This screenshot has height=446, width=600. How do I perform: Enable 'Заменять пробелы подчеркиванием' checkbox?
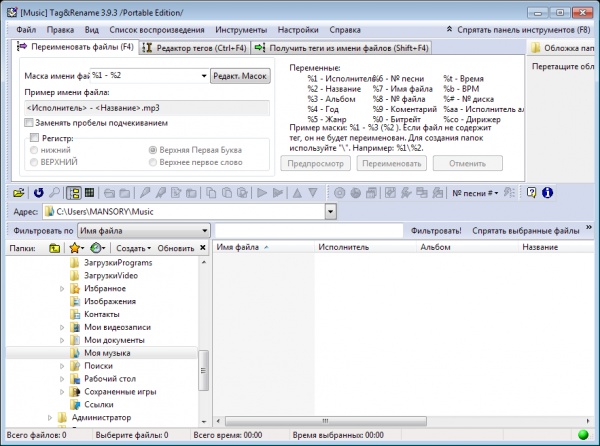(28, 122)
